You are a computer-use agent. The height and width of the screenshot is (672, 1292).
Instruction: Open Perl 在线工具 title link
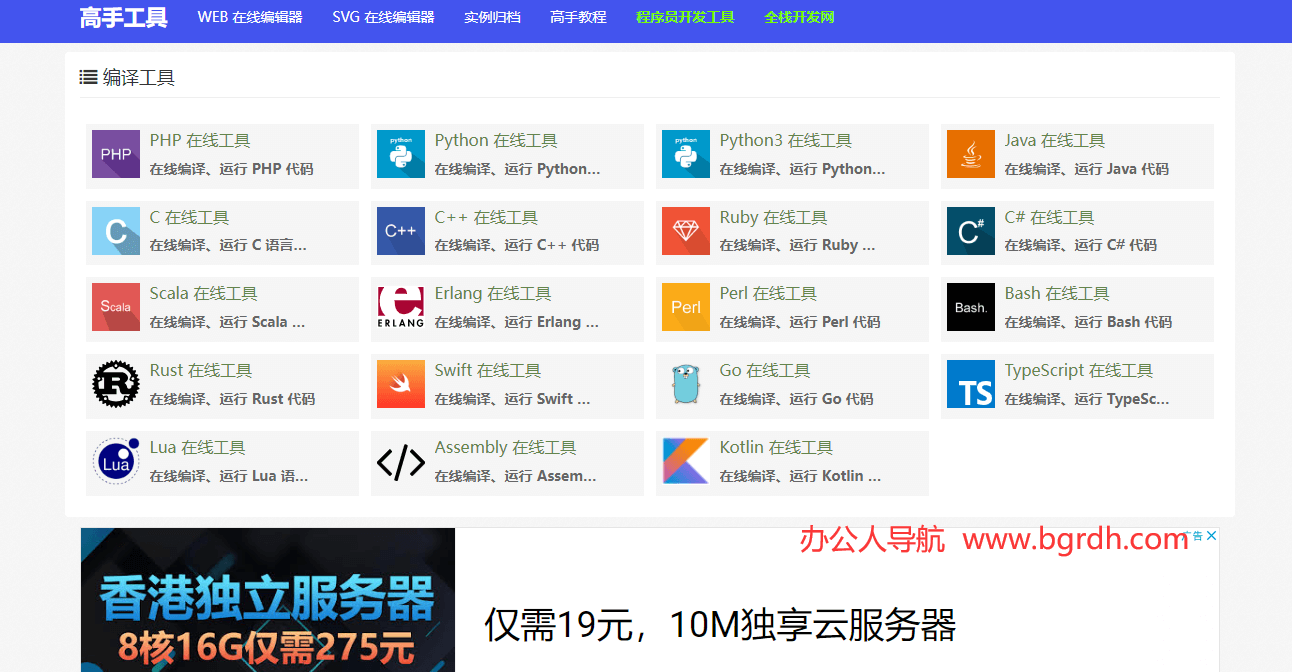(x=768, y=294)
